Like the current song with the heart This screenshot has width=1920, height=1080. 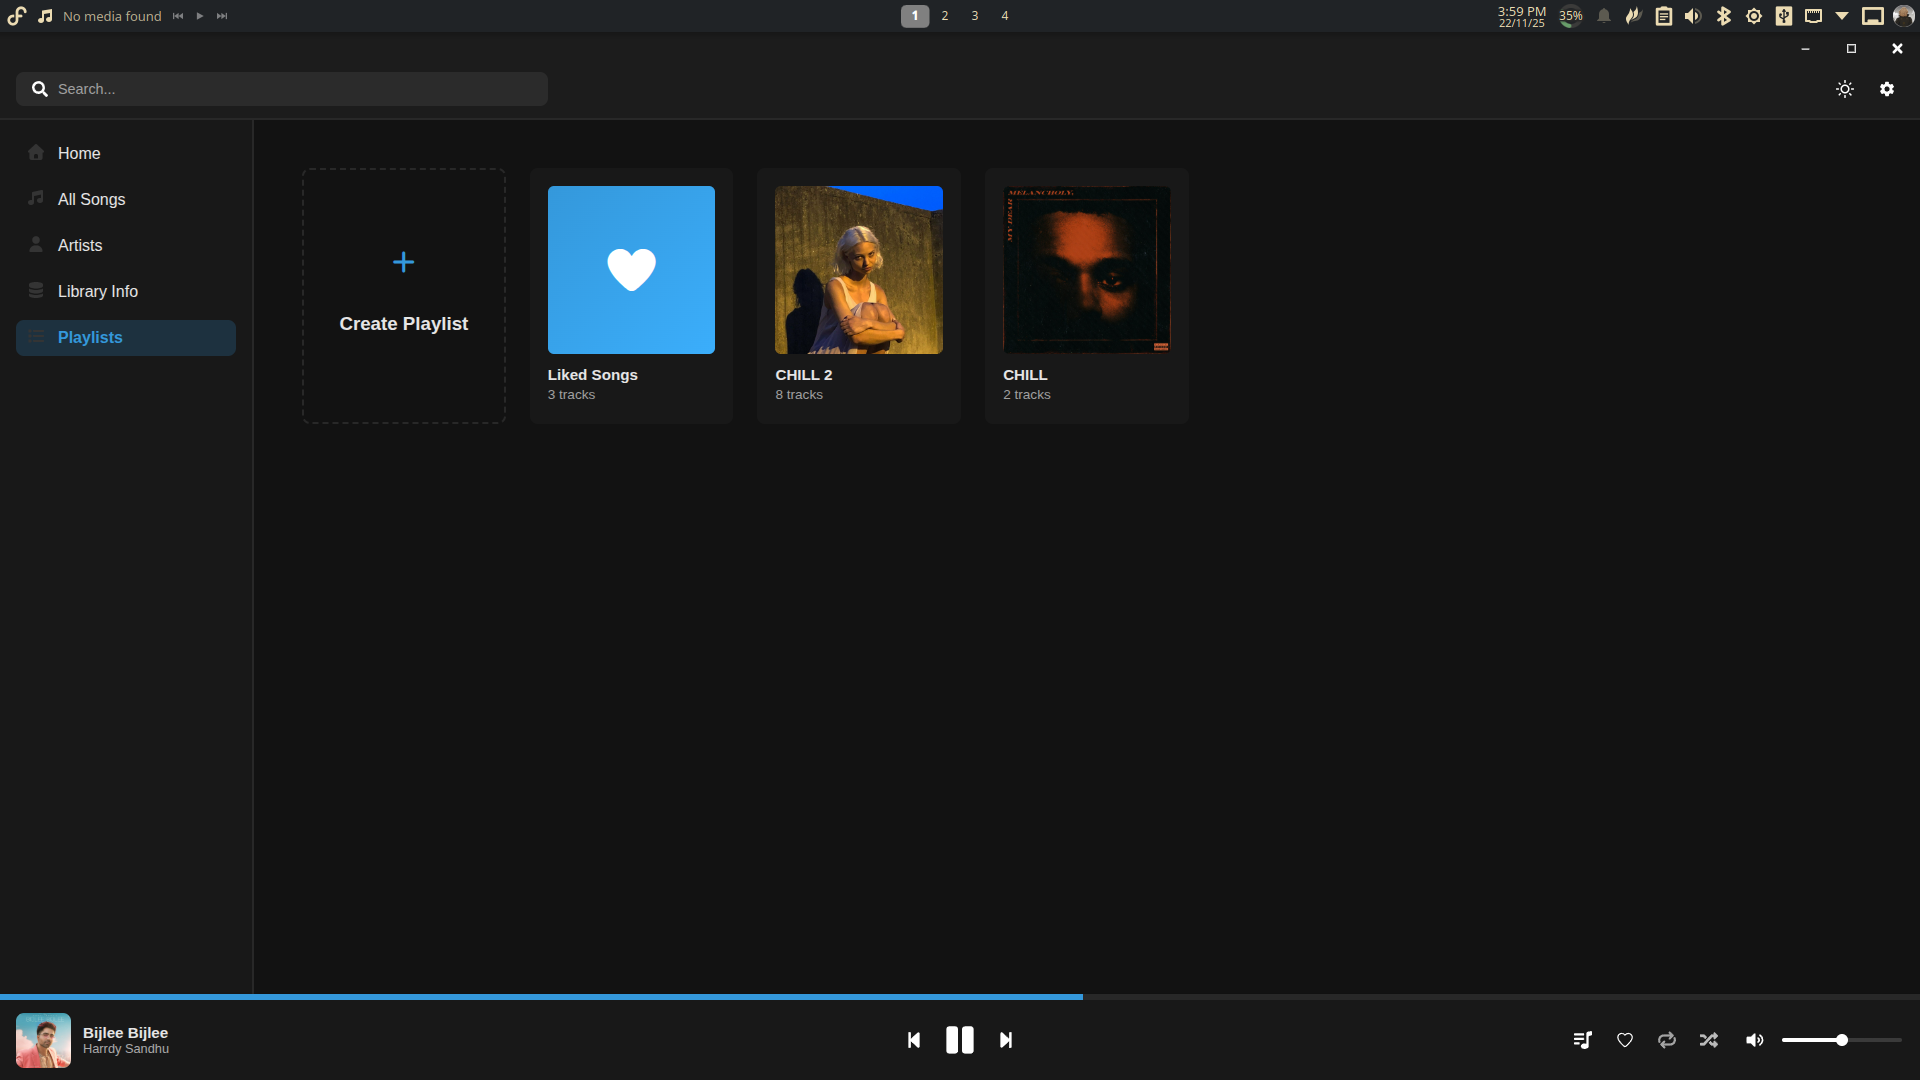pos(1624,1040)
